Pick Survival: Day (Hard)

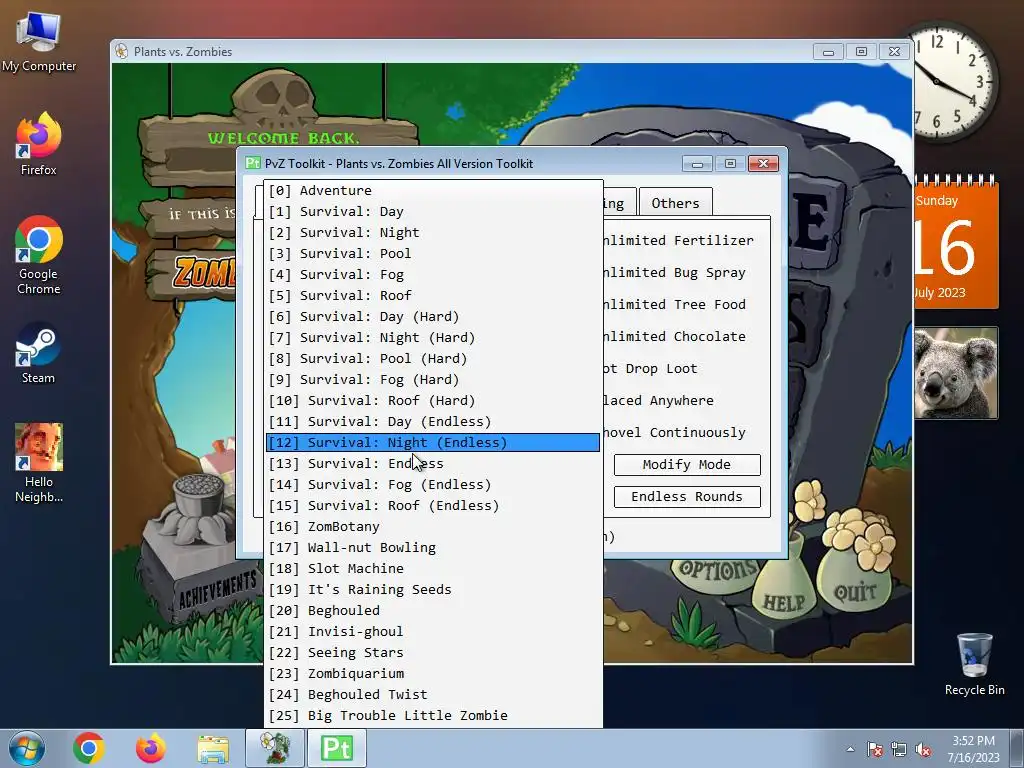click(433, 317)
